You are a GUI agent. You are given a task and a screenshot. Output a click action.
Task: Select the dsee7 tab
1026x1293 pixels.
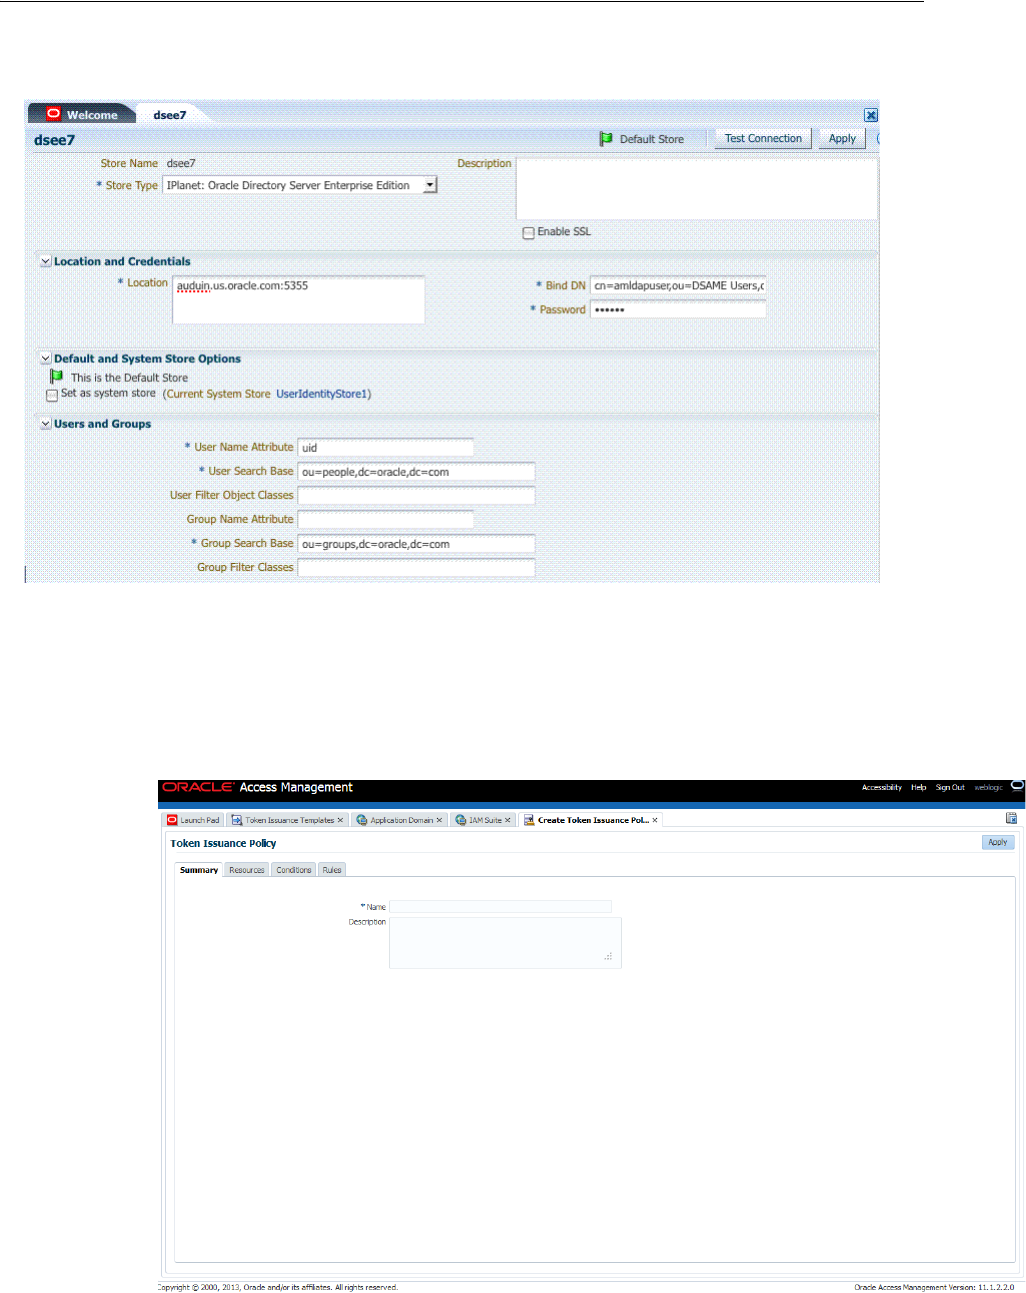click(x=169, y=114)
